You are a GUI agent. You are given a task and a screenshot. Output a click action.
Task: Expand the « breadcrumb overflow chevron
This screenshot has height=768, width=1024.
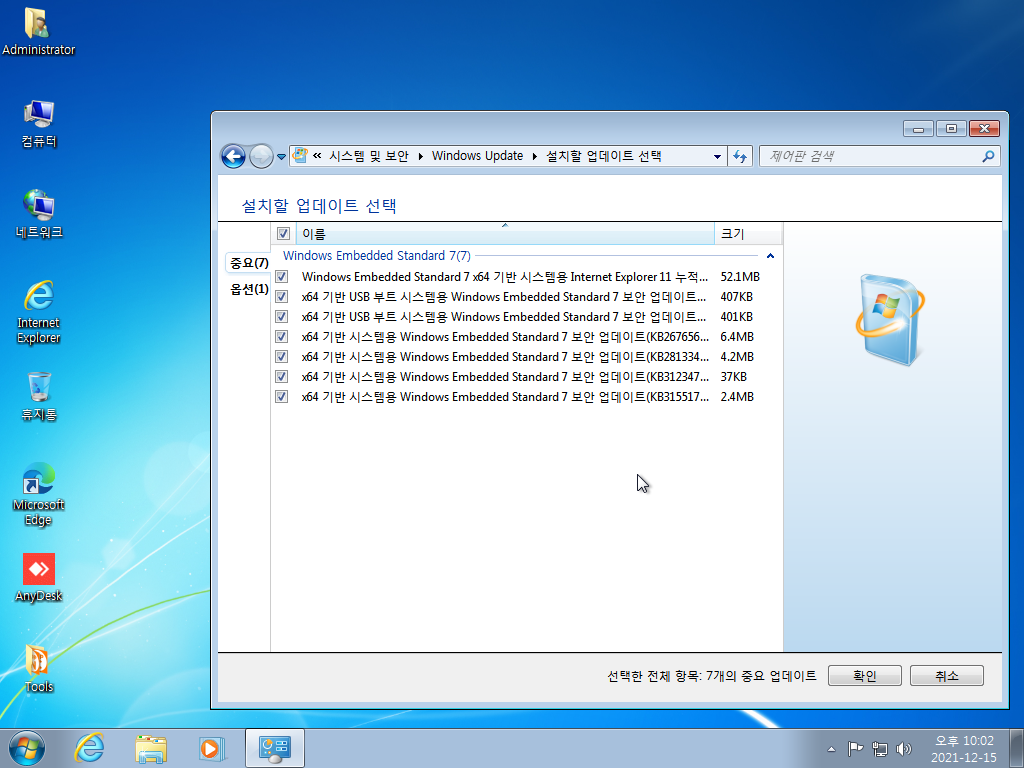coord(317,155)
